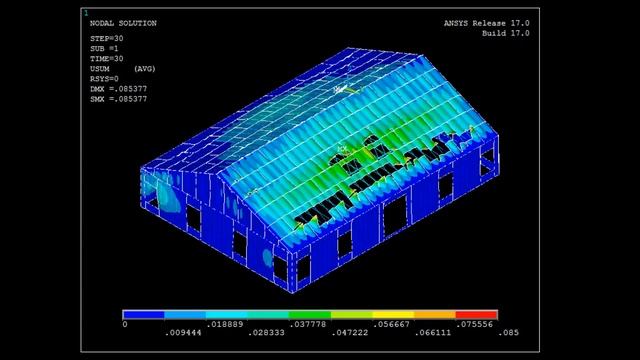Click the yellow legend color band
This screenshot has width=640, height=360.
(393, 315)
